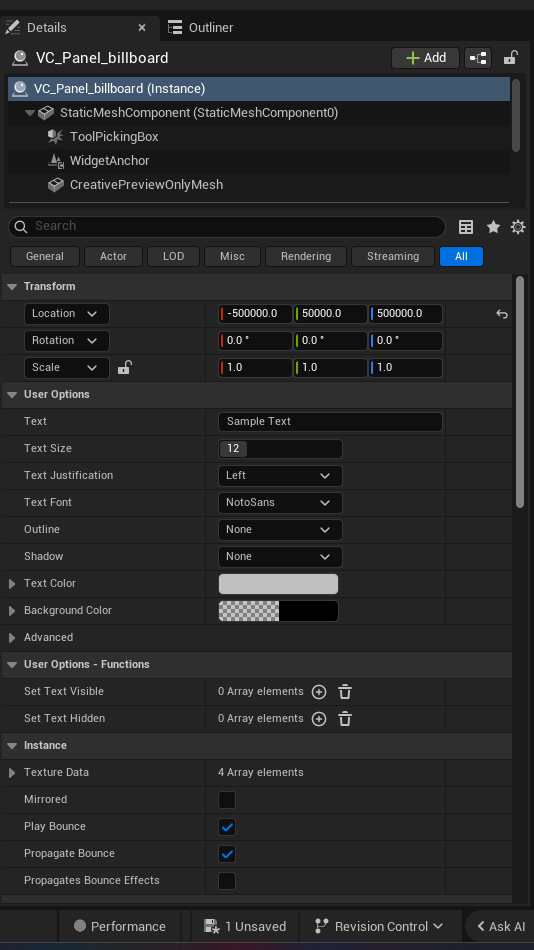The image size is (534, 950).
Task: Click Rotation X value field
Action: point(255,340)
